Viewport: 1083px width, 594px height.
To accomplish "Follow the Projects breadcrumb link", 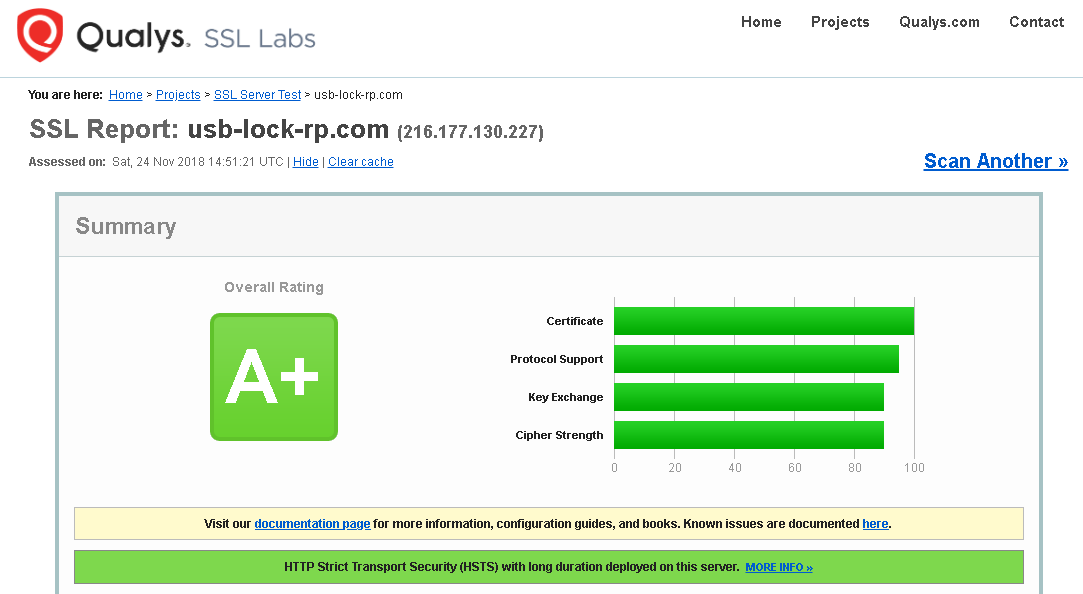I will 178,95.
